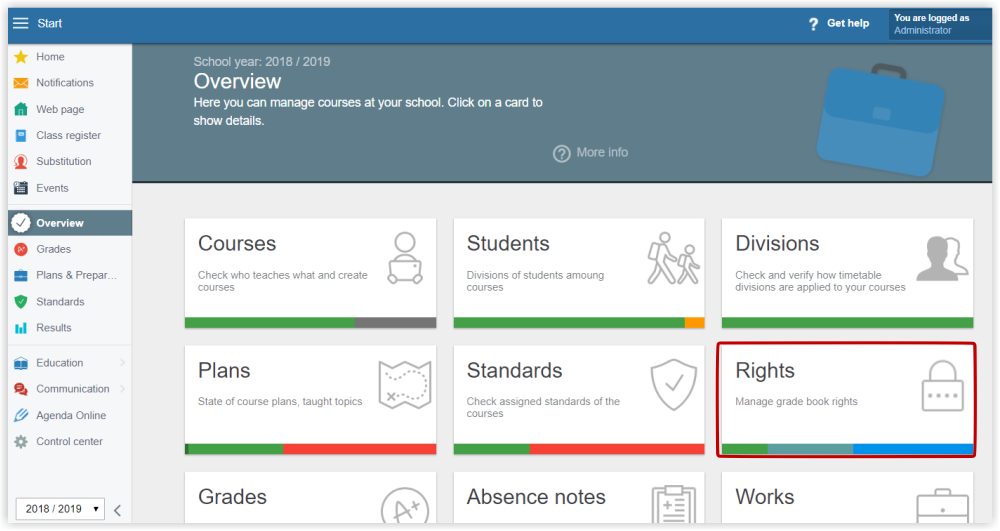Click the Plans & Prepar briefcase icon

[x=21, y=275]
